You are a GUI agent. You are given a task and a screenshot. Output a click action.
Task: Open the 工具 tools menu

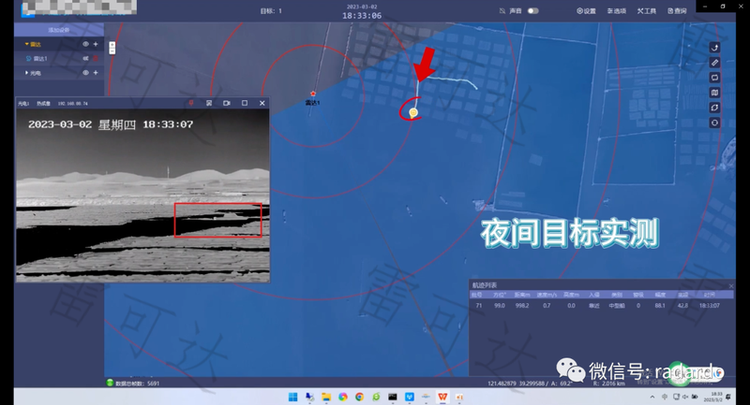[x=647, y=11]
